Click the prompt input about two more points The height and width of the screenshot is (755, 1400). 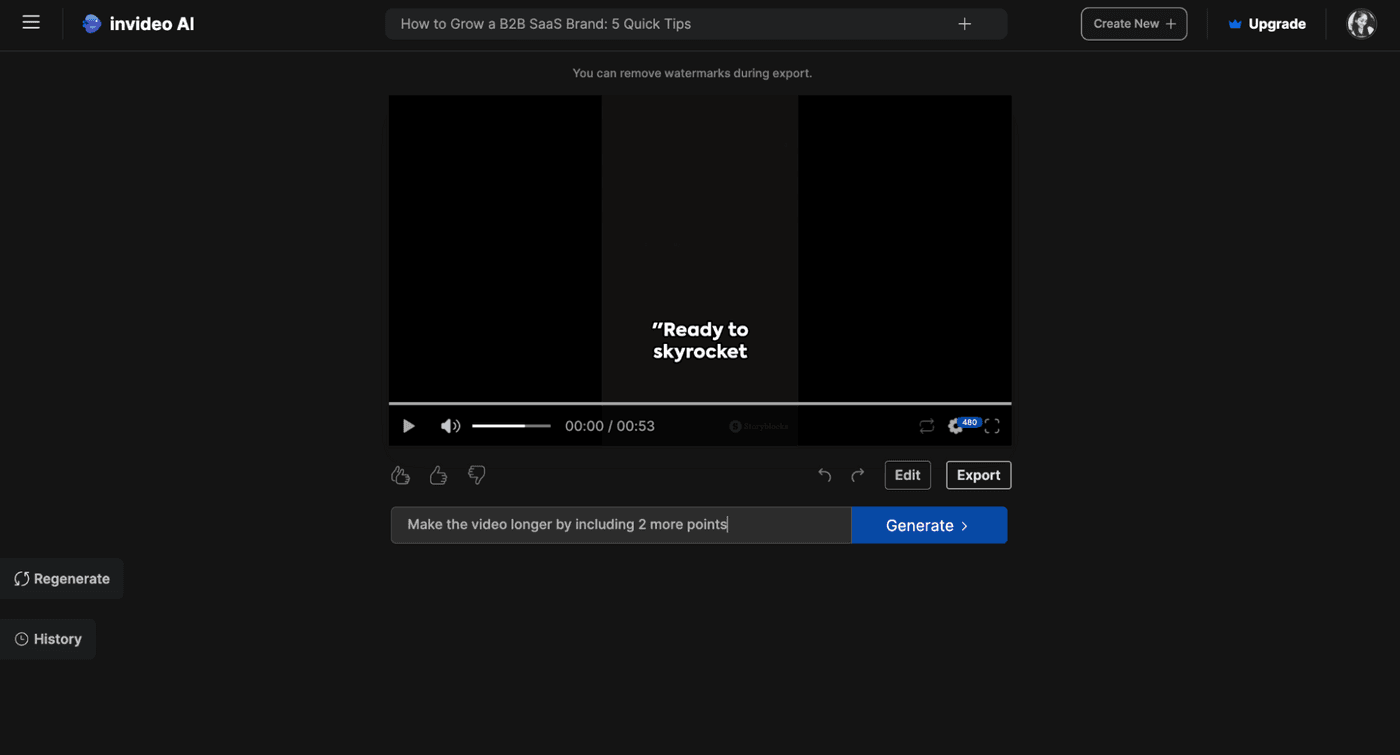tap(600, 524)
